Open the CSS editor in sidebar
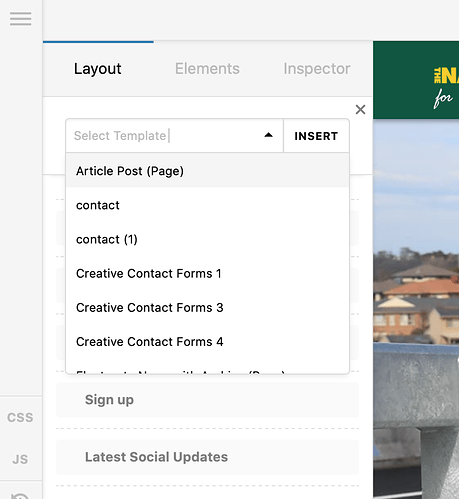 [20, 417]
